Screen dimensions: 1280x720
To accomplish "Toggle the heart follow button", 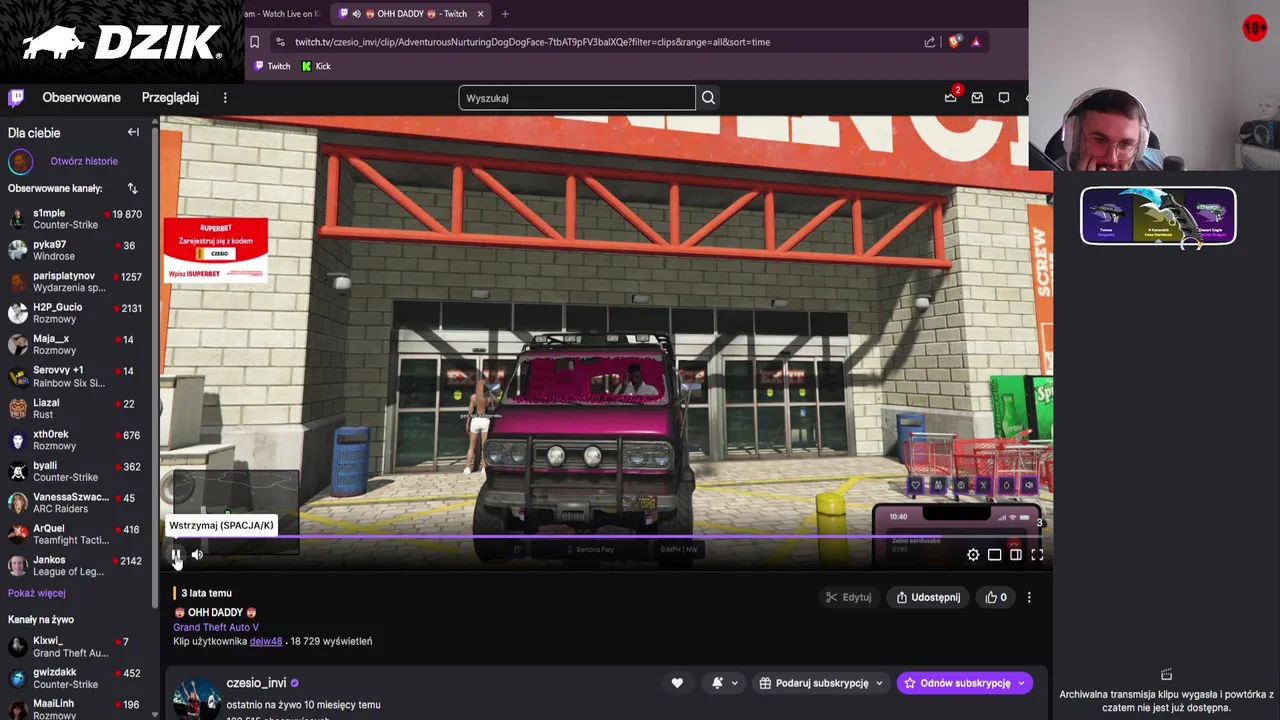I will pyautogui.click(x=677, y=683).
